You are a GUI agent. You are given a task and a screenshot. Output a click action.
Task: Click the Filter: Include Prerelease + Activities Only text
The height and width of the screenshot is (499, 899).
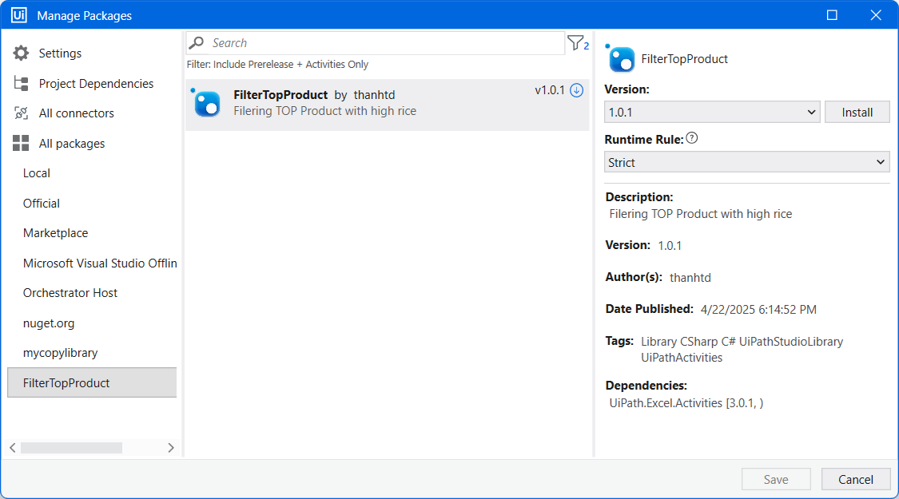click(x=277, y=64)
